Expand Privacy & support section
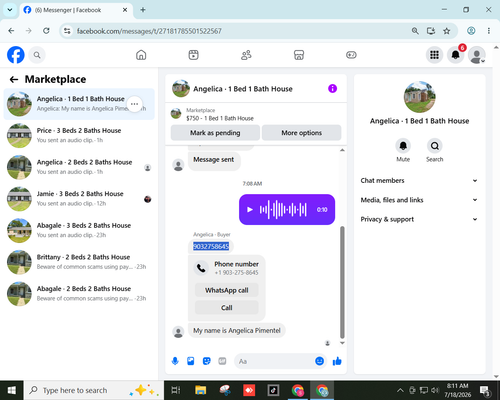Viewport: 500px width, 400px height. tap(419, 219)
